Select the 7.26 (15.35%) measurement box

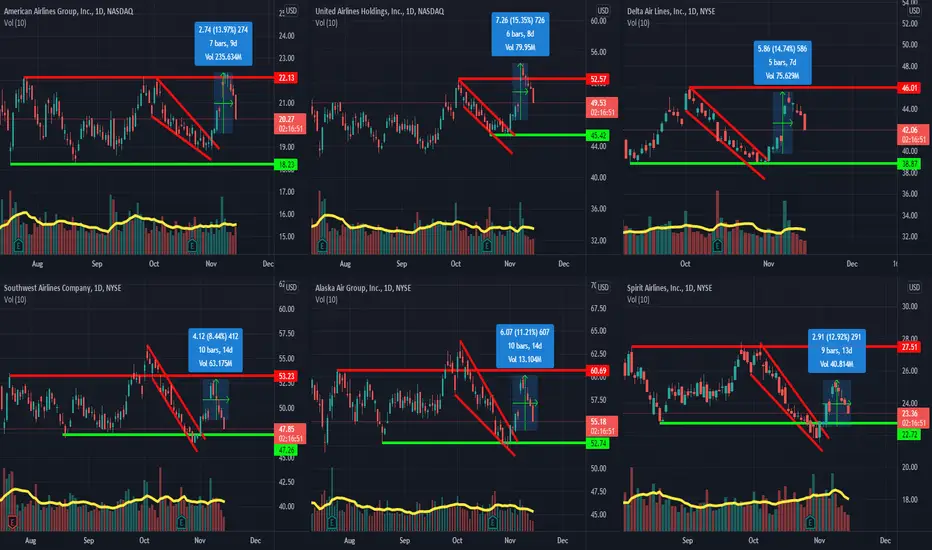click(x=520, y=34)
